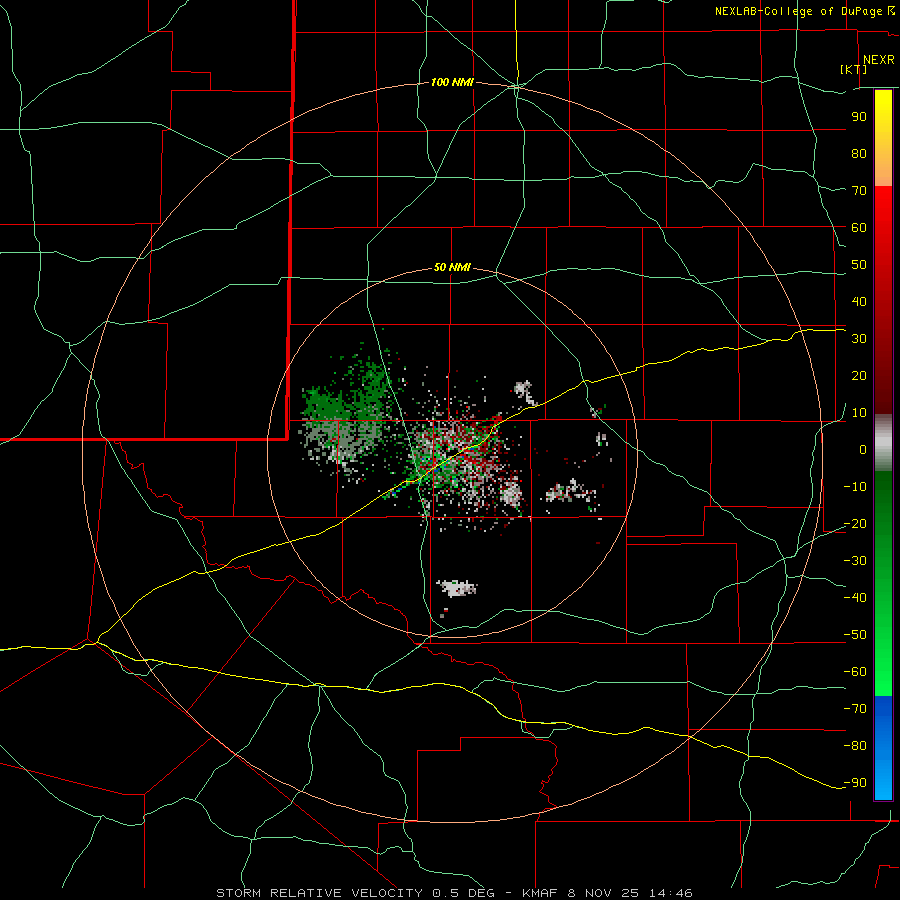Select the positive "10" scale value

tap(859, 413)
